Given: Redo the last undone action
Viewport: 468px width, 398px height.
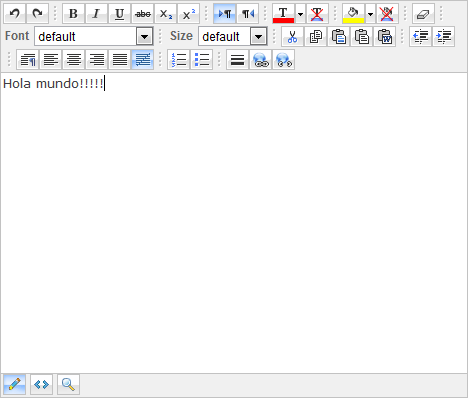Looking at the screenshot, I should [x=37, y=13].
